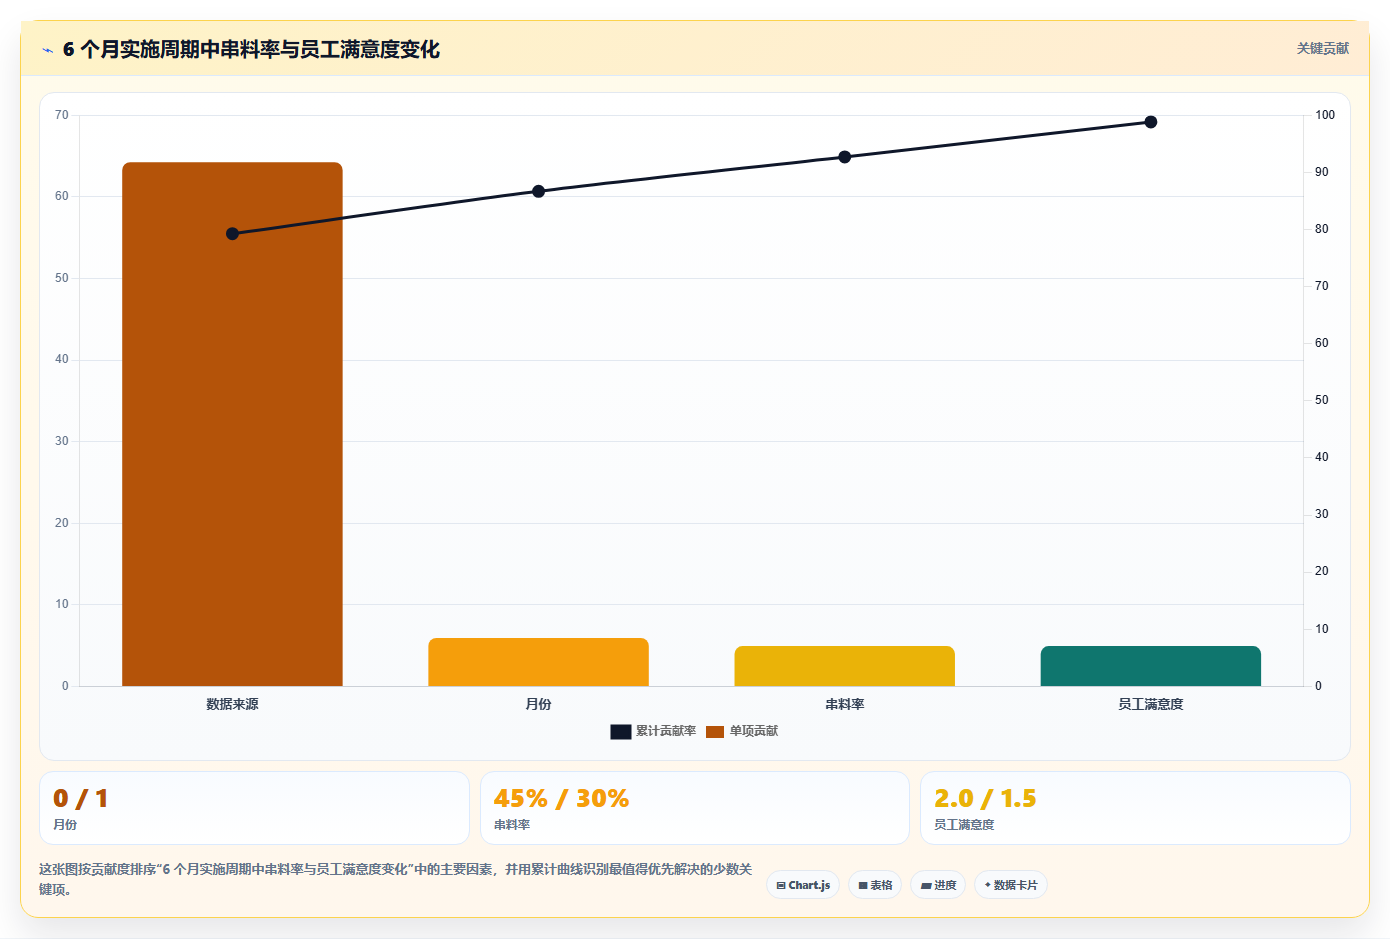Click the Chart.js tag chip
Screen dimensions: 1390x939
tap(803, 885)
